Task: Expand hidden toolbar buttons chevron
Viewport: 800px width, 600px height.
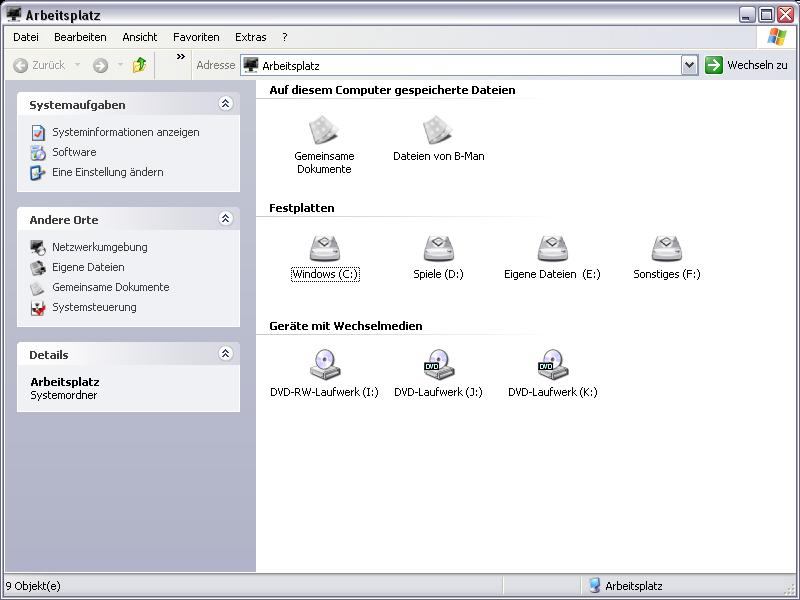Action: coord(181,57)
